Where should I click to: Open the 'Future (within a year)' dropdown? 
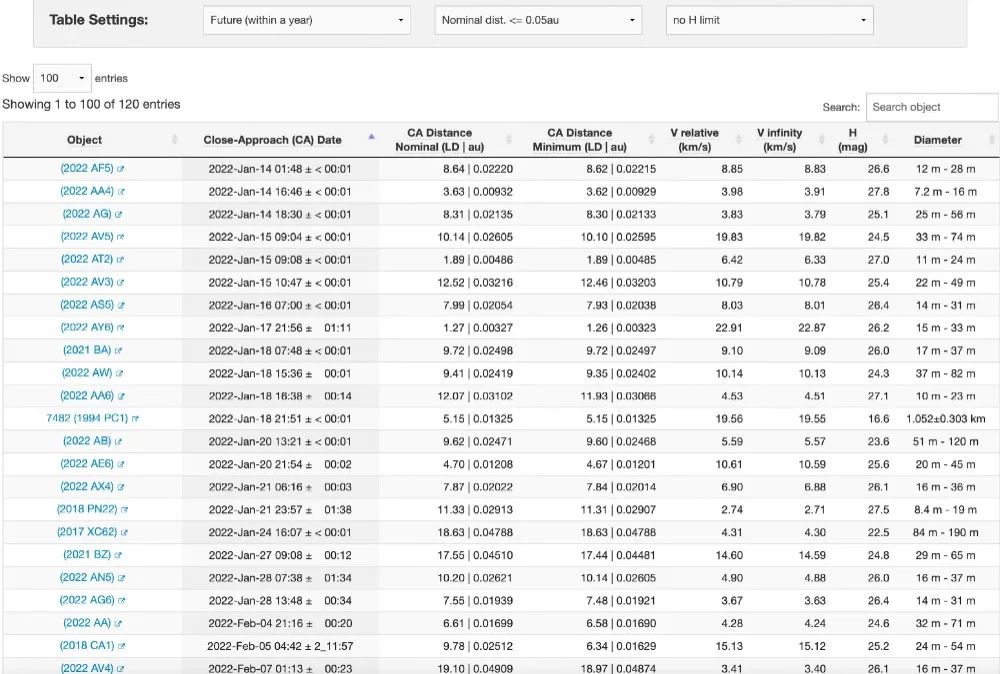(306, 20)
